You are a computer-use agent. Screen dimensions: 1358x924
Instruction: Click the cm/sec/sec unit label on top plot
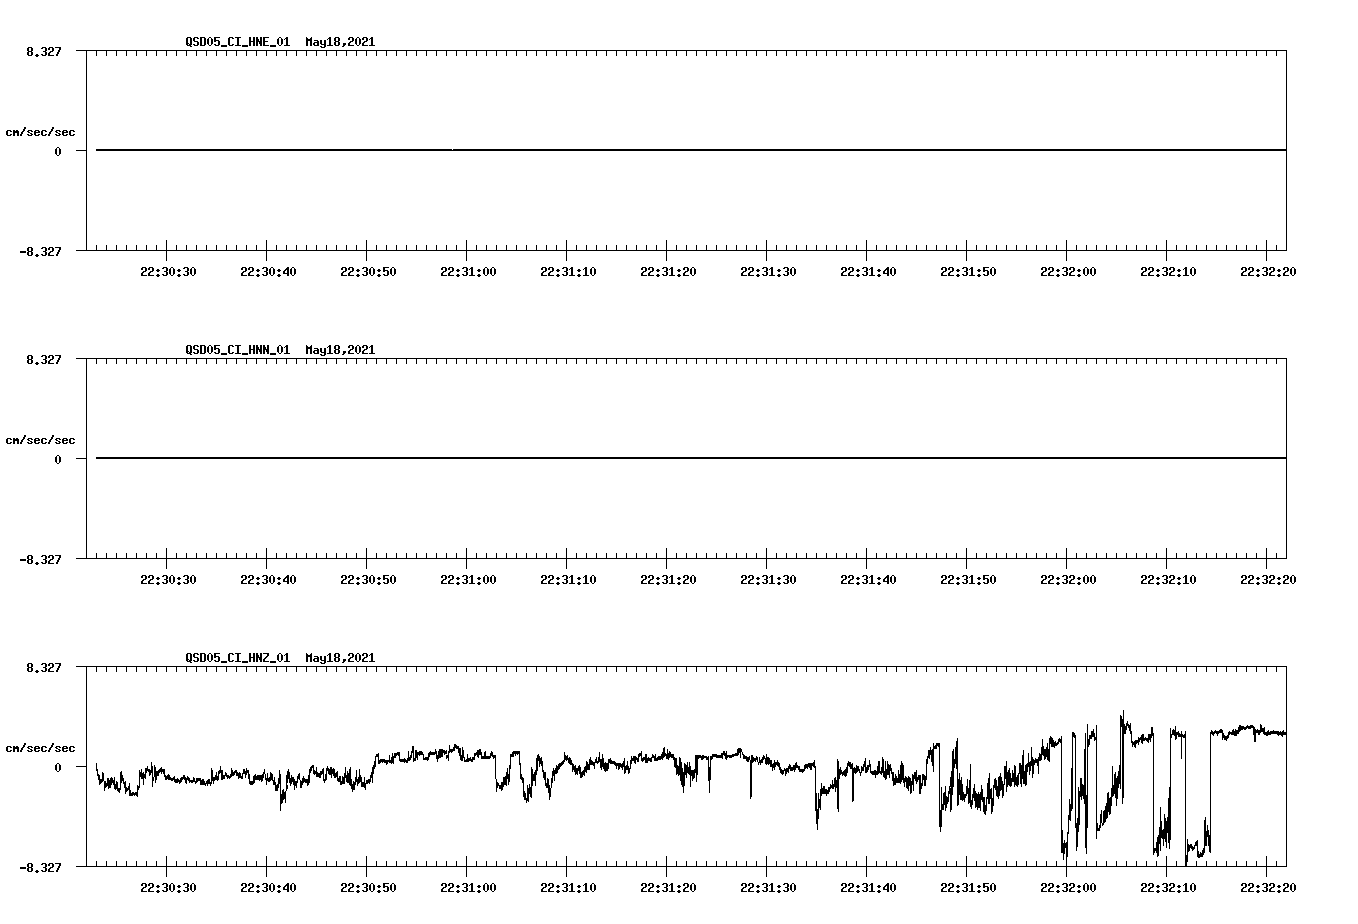pyautogui.click(x=41, y=131)
